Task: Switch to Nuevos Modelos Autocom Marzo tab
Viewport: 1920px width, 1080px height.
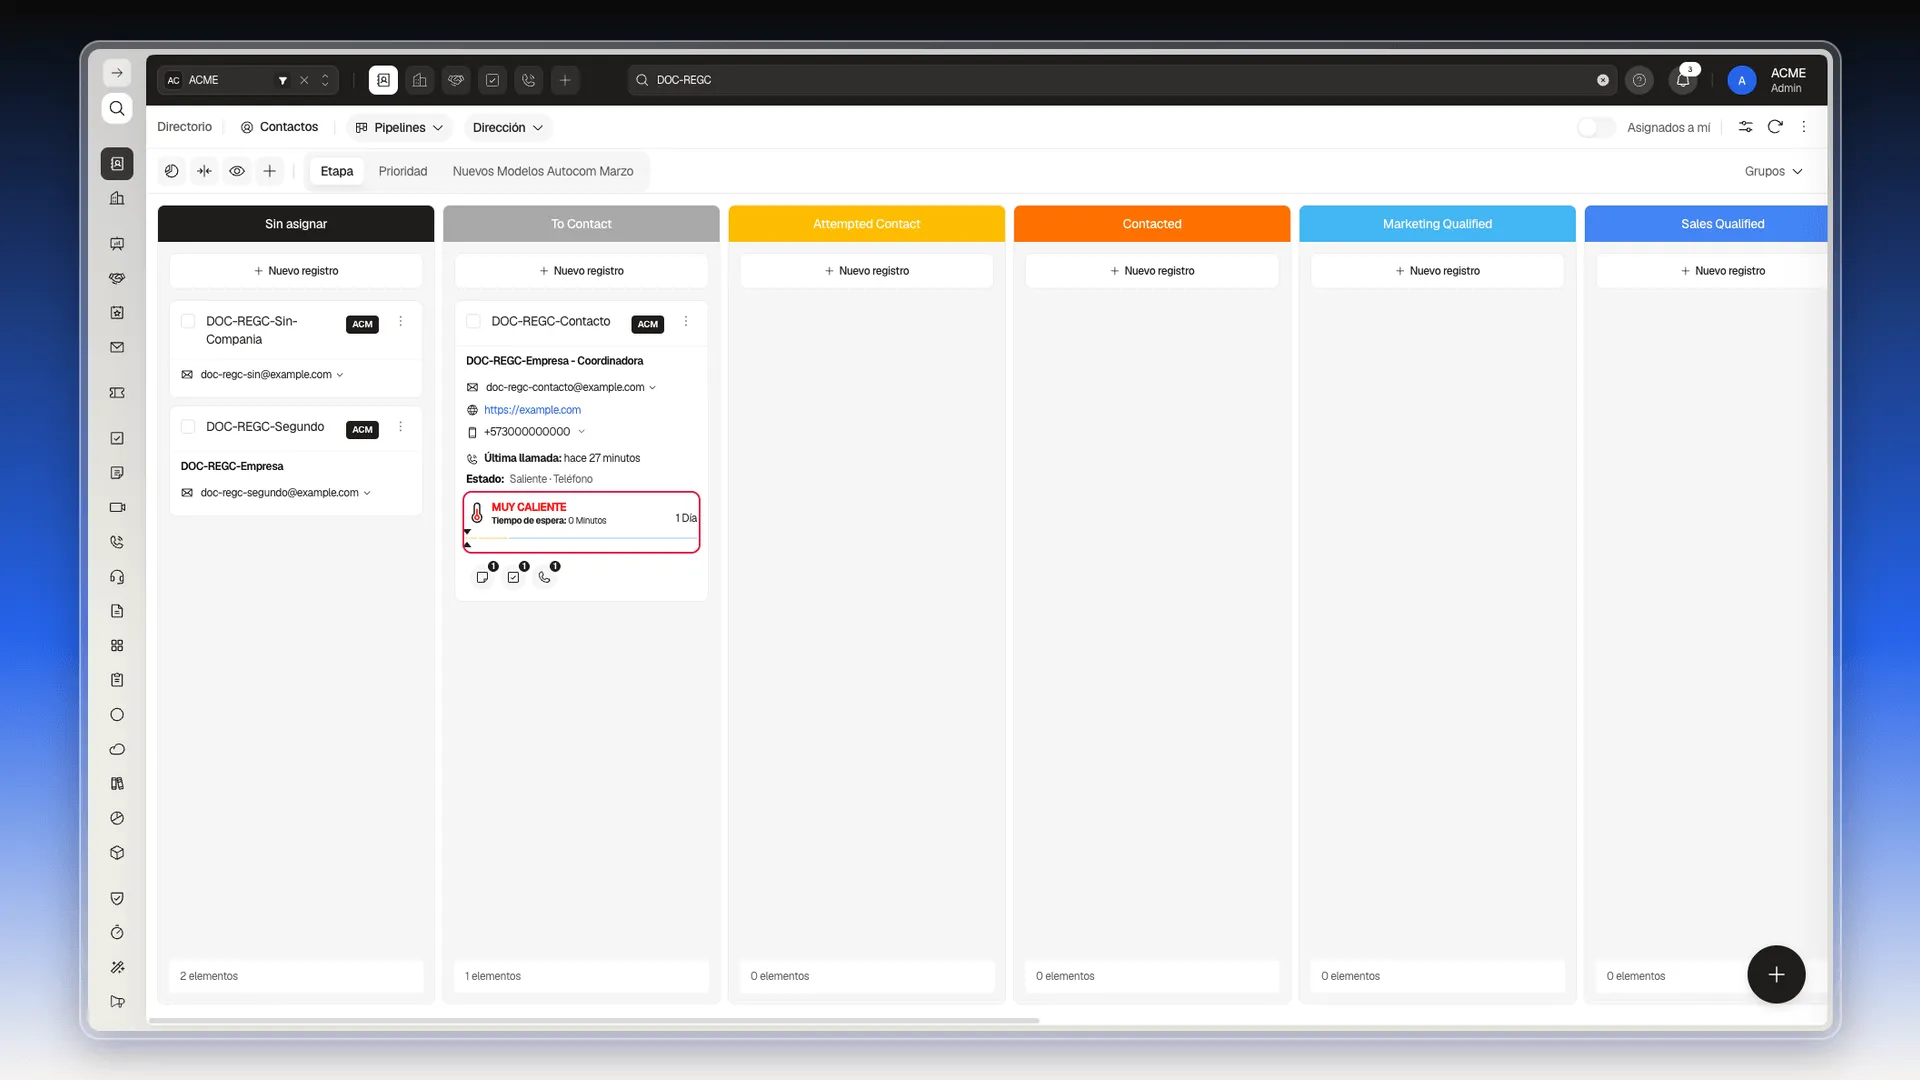Action: tap(543, 171)
